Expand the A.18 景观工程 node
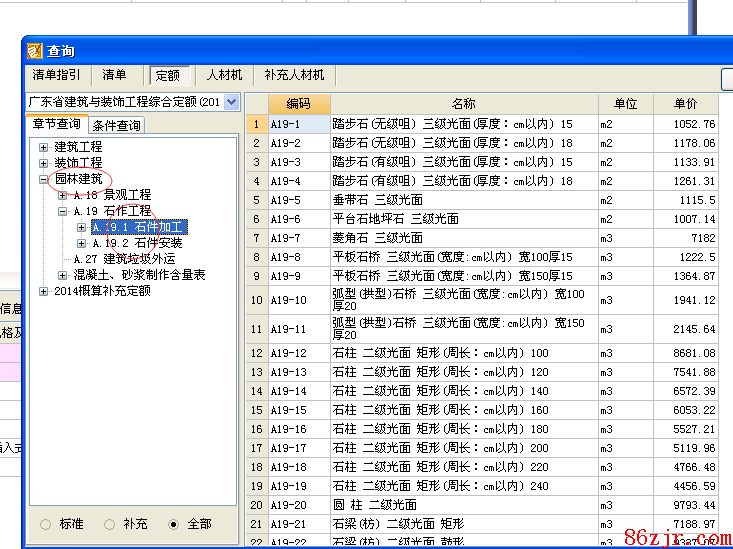This screenshot has height=549, width=733. tap(62, 196)
